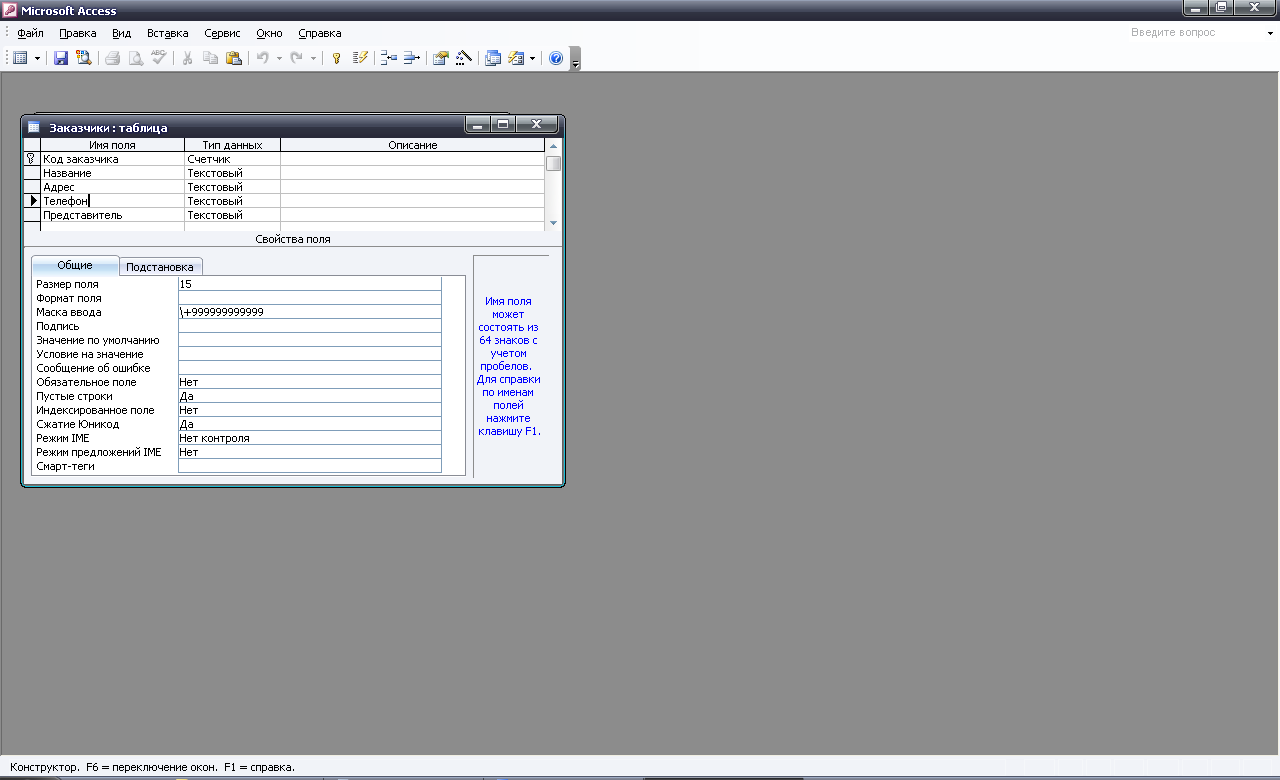The image size is (1280, 780).
Task: Click the ABC spelling check icon
Action: 158,58
